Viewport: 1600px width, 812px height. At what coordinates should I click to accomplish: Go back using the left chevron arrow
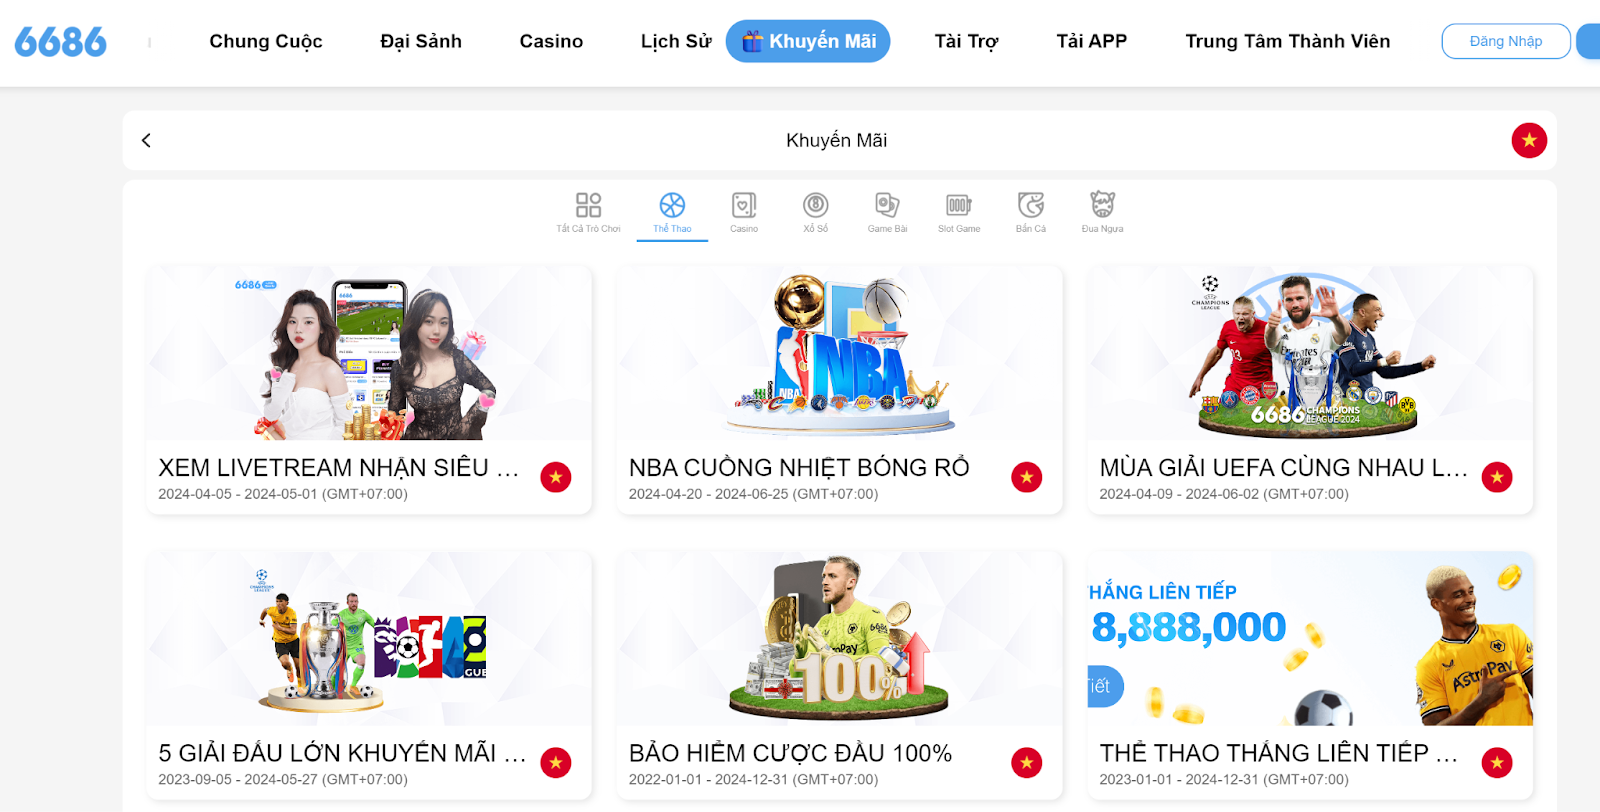tap(146, 140)
